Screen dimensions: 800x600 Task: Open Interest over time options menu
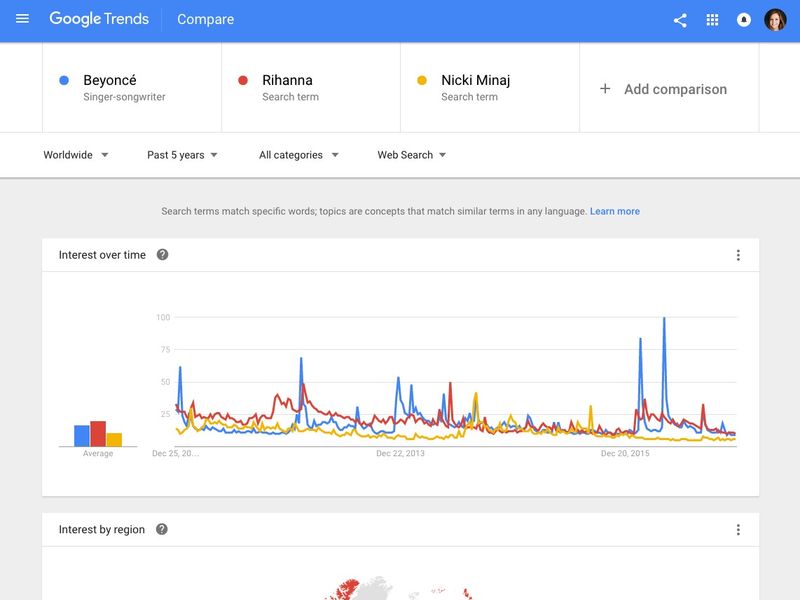point(738,255)
